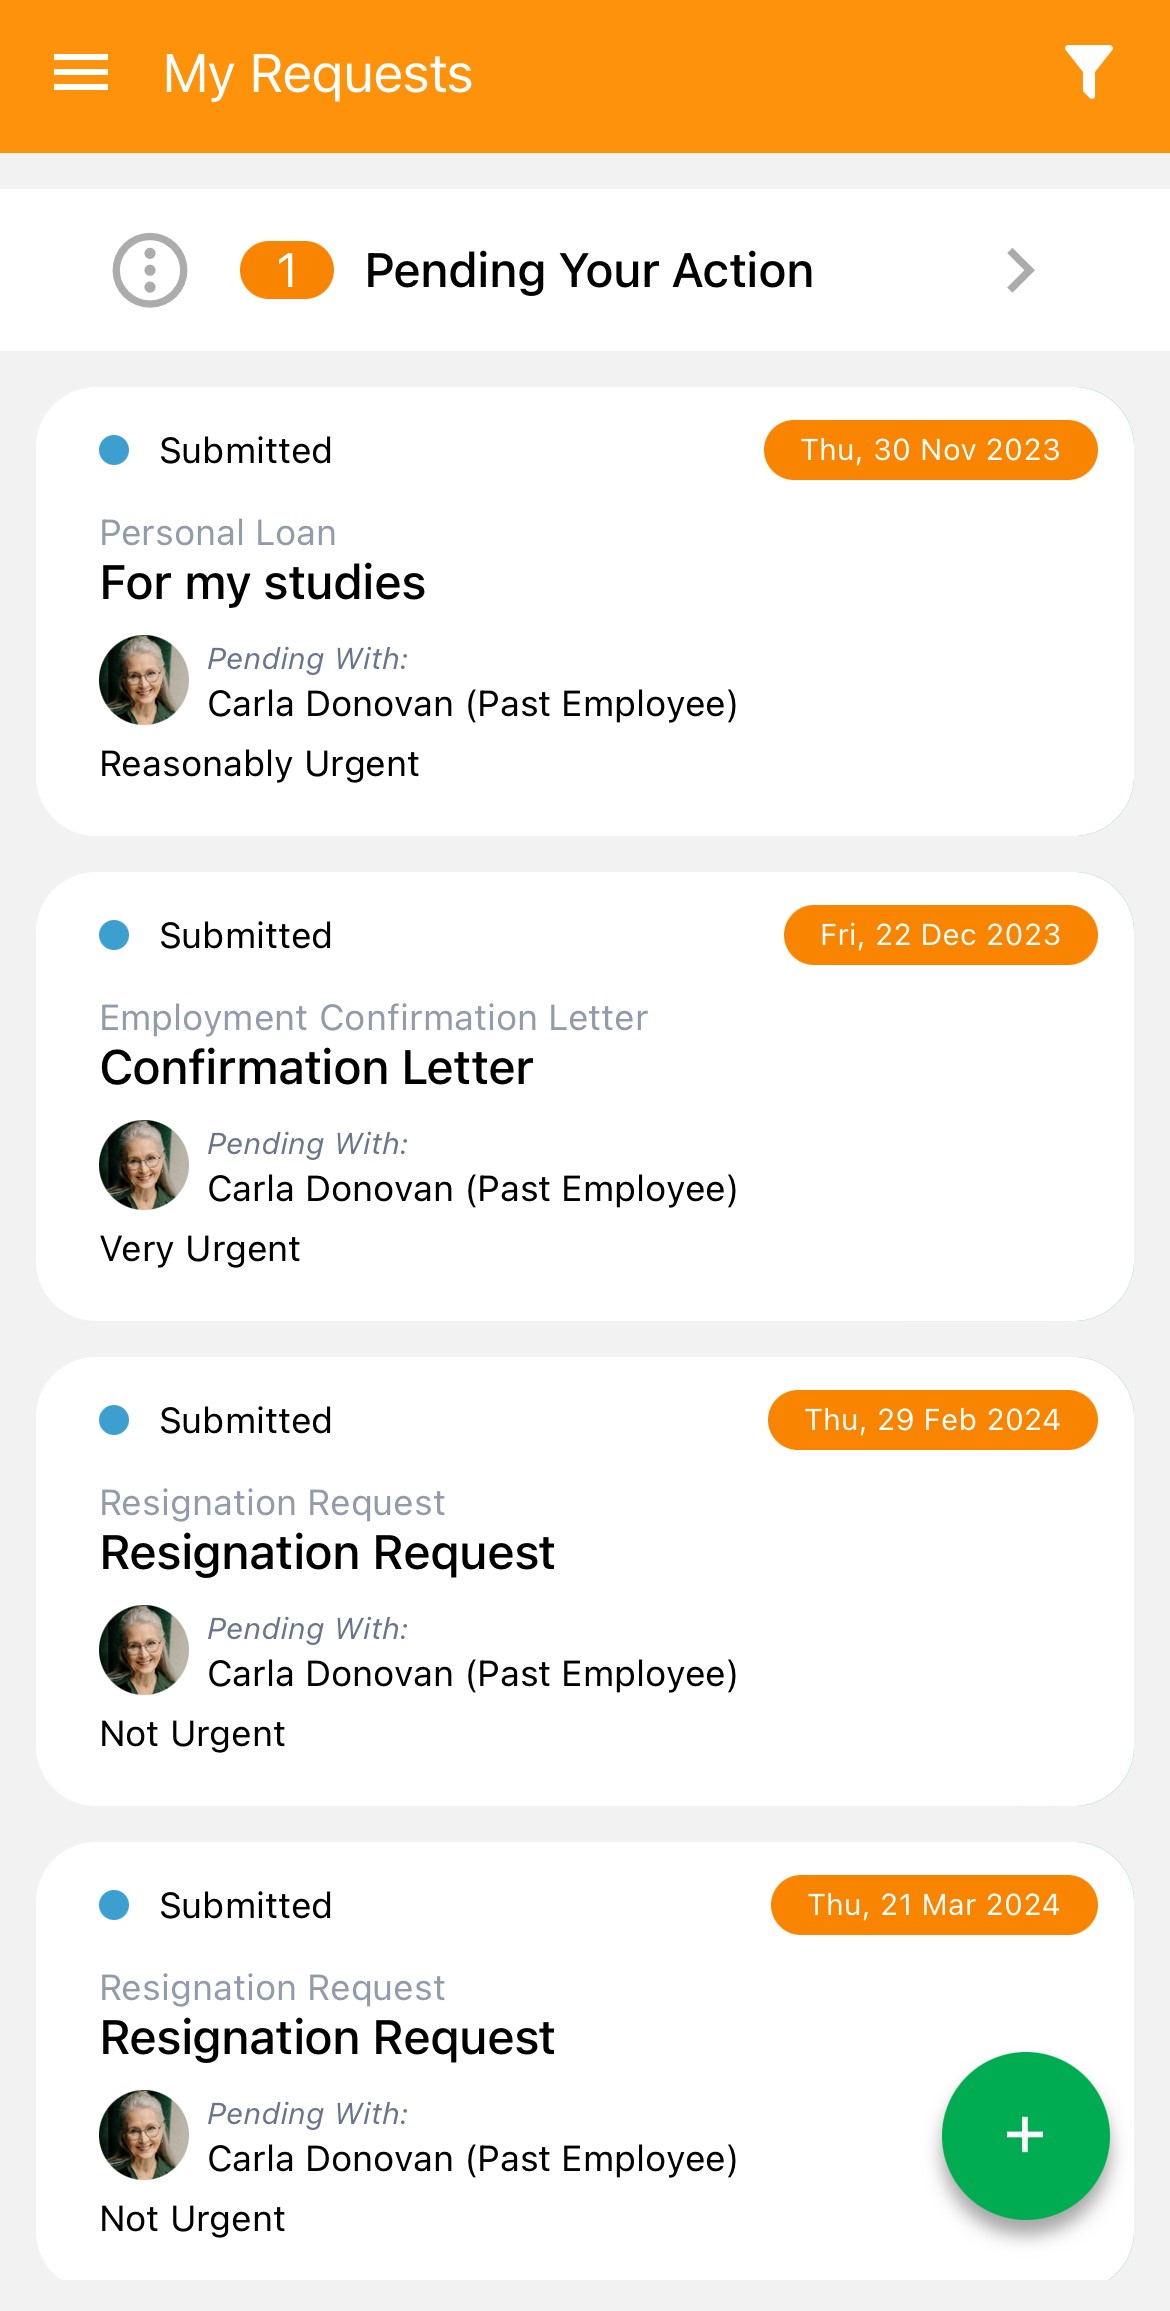The image size is (1170, 2311).
Task: Open the Pending Your Action section
Action: click(589, 270)
